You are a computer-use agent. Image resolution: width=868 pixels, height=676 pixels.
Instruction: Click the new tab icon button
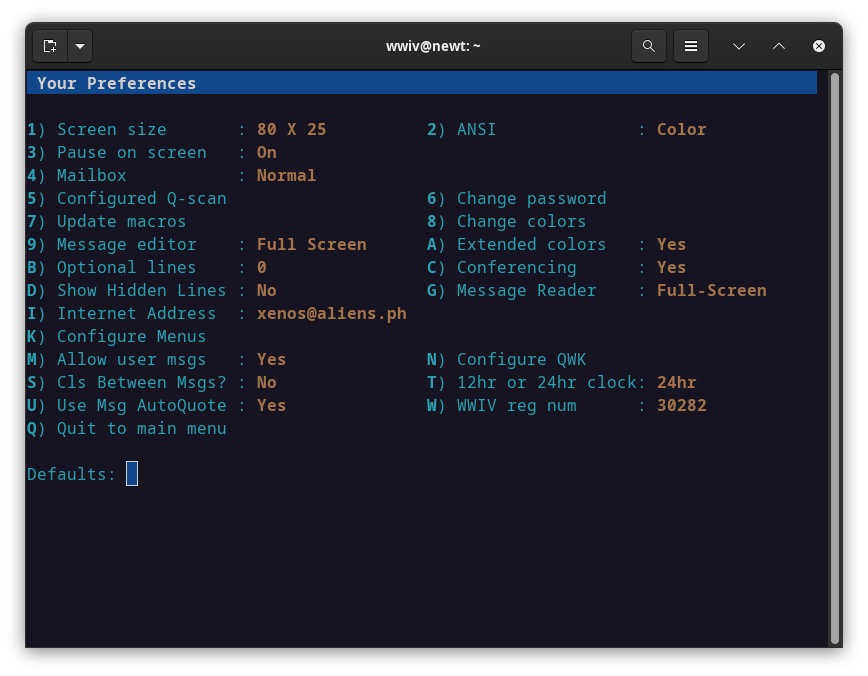(50, 46)
